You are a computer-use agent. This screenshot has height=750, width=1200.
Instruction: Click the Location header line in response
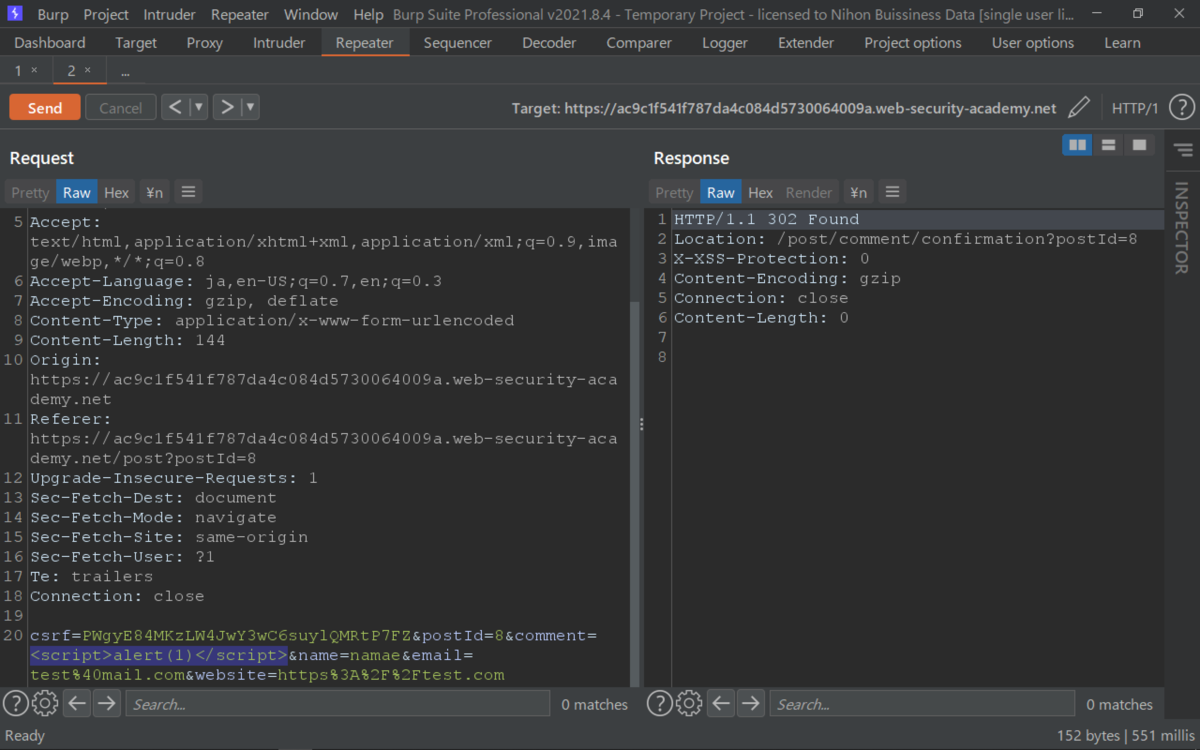pyautogui.click(x=906, y=239)
